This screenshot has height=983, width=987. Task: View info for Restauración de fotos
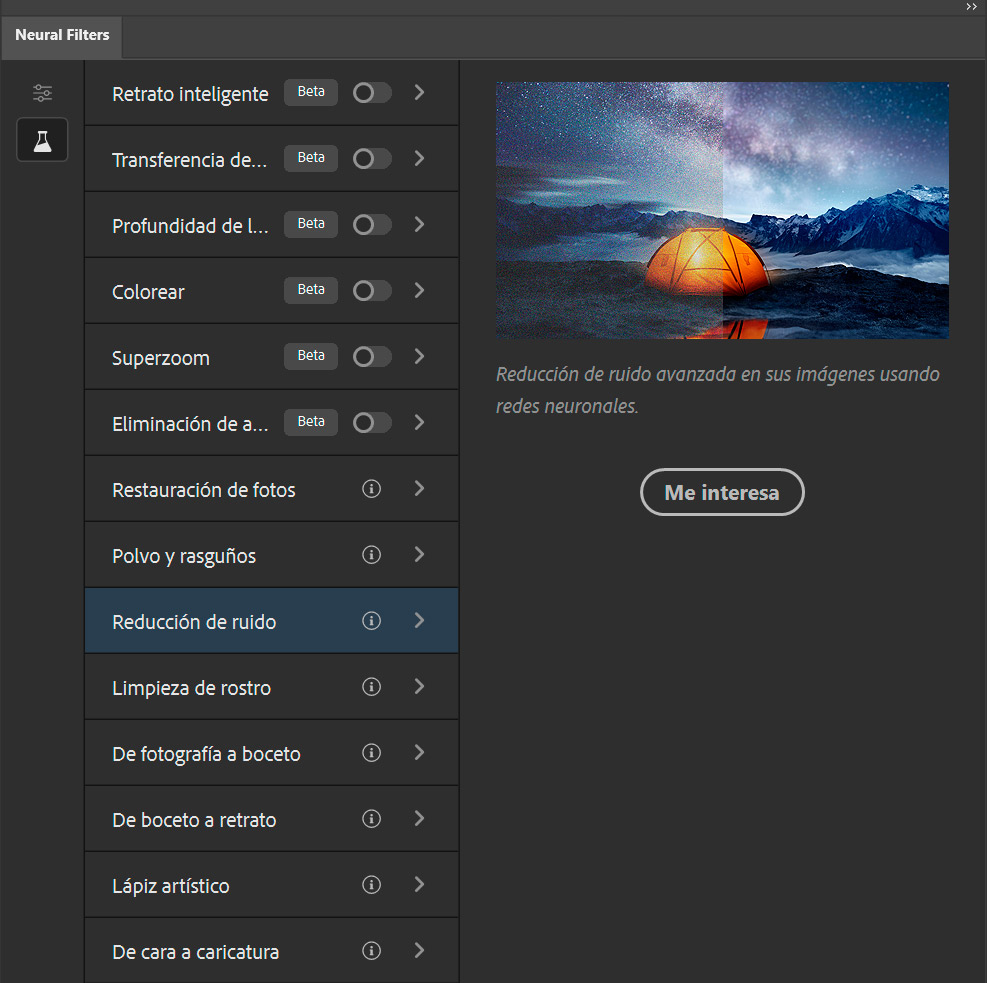click(371, 489)
